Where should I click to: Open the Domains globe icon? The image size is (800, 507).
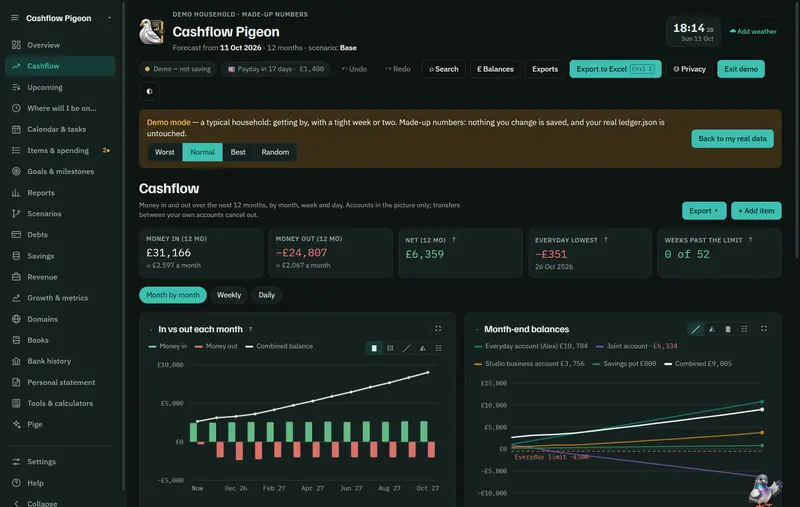[x=16, y=319]
